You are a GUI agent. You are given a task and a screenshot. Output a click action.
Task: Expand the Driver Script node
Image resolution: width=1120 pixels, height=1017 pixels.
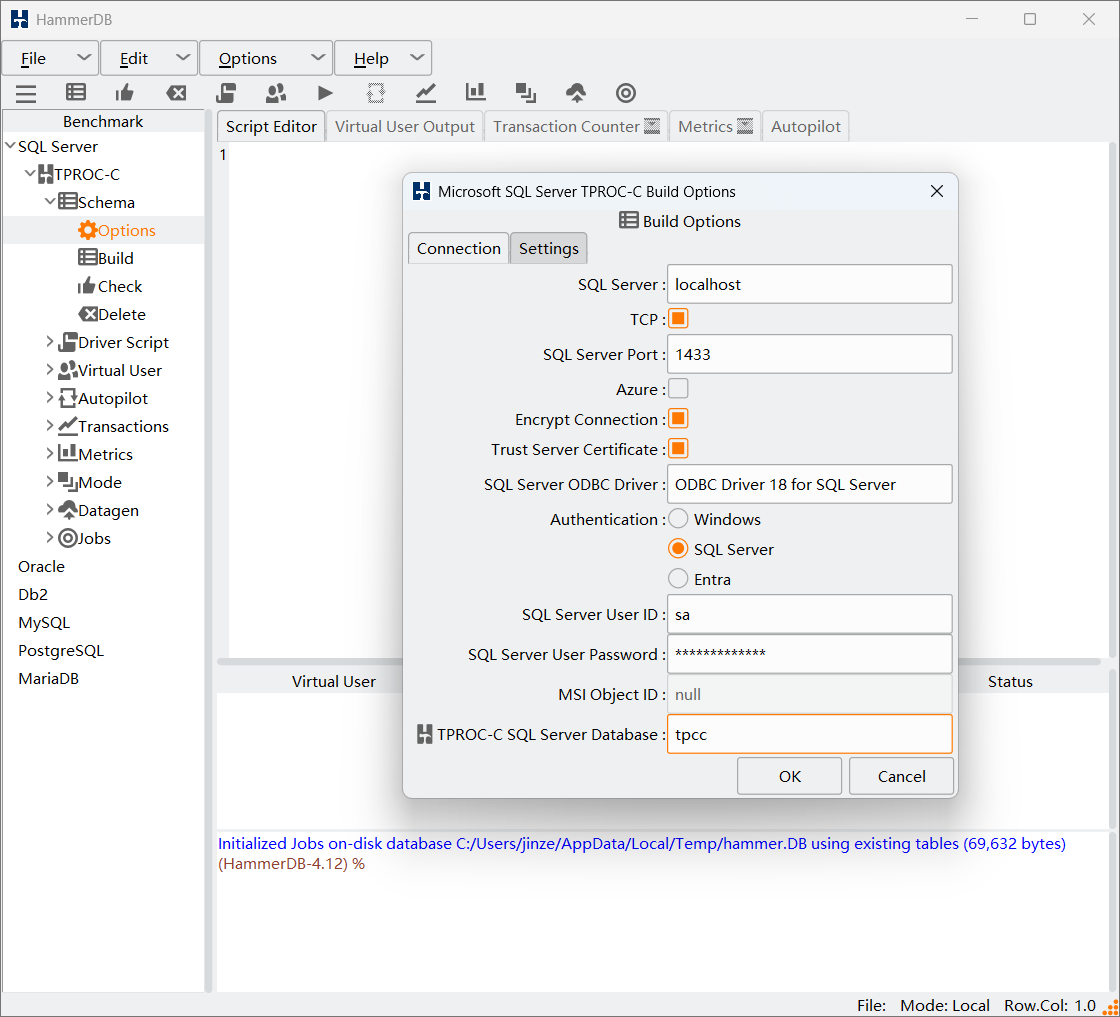(x=50, y=342)
